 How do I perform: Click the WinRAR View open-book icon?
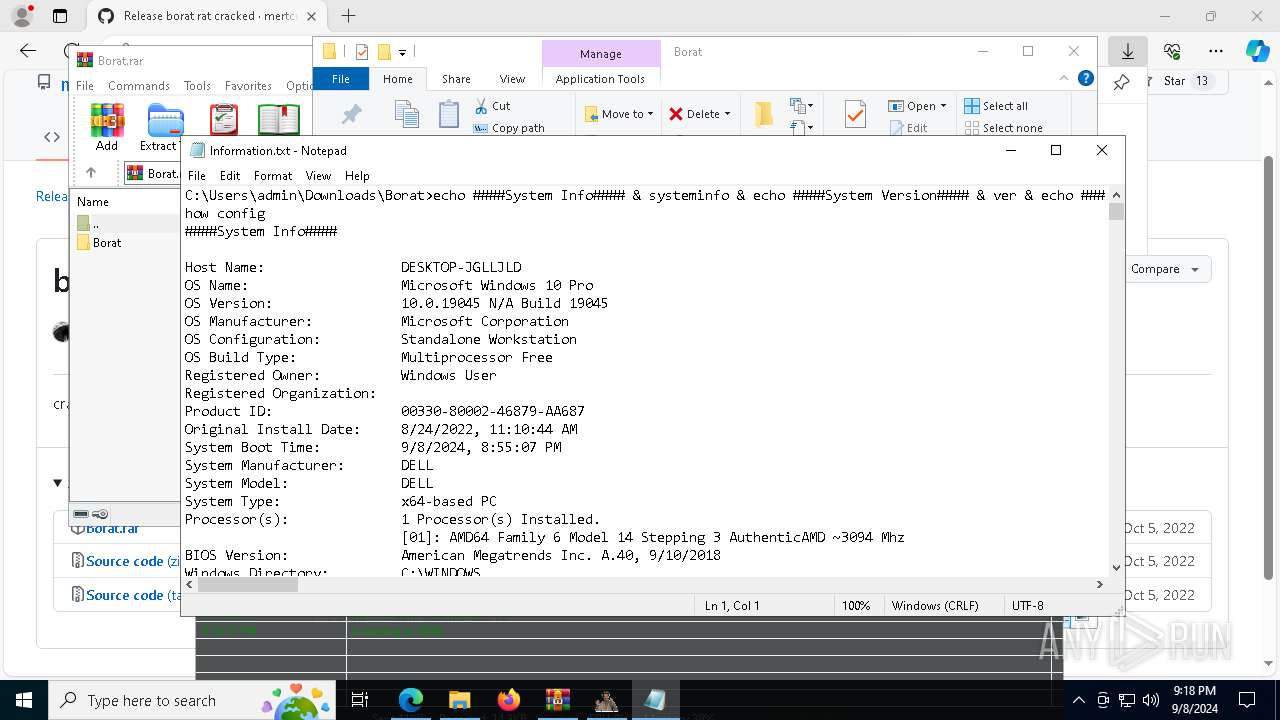[x=278, y=120]
